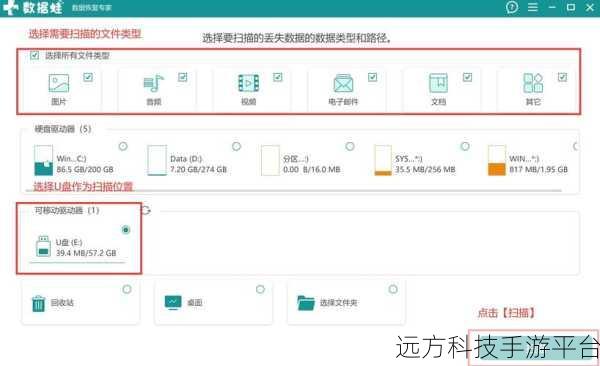The image size is (600, 366).
Task: Click the 0.00 B/16.0 MB text
Action: pyautogui.click(x=311, y=170)
